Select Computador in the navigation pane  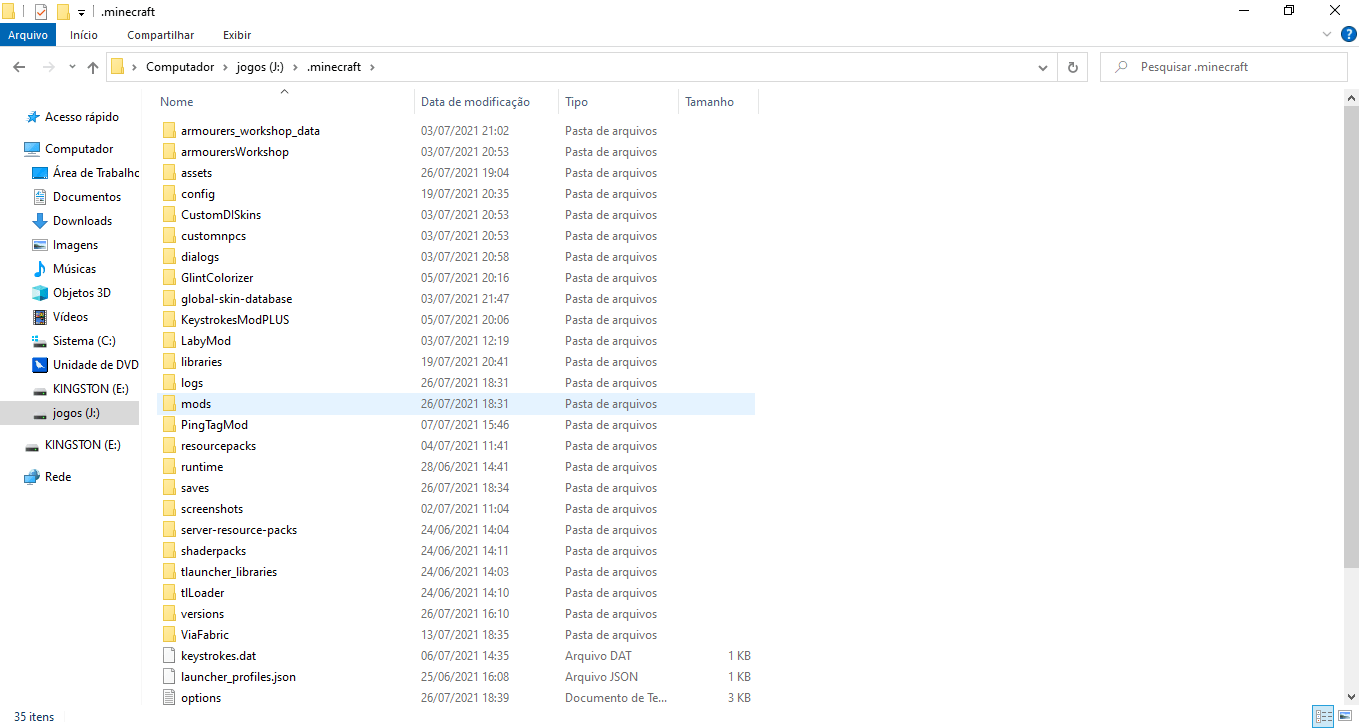79,149
